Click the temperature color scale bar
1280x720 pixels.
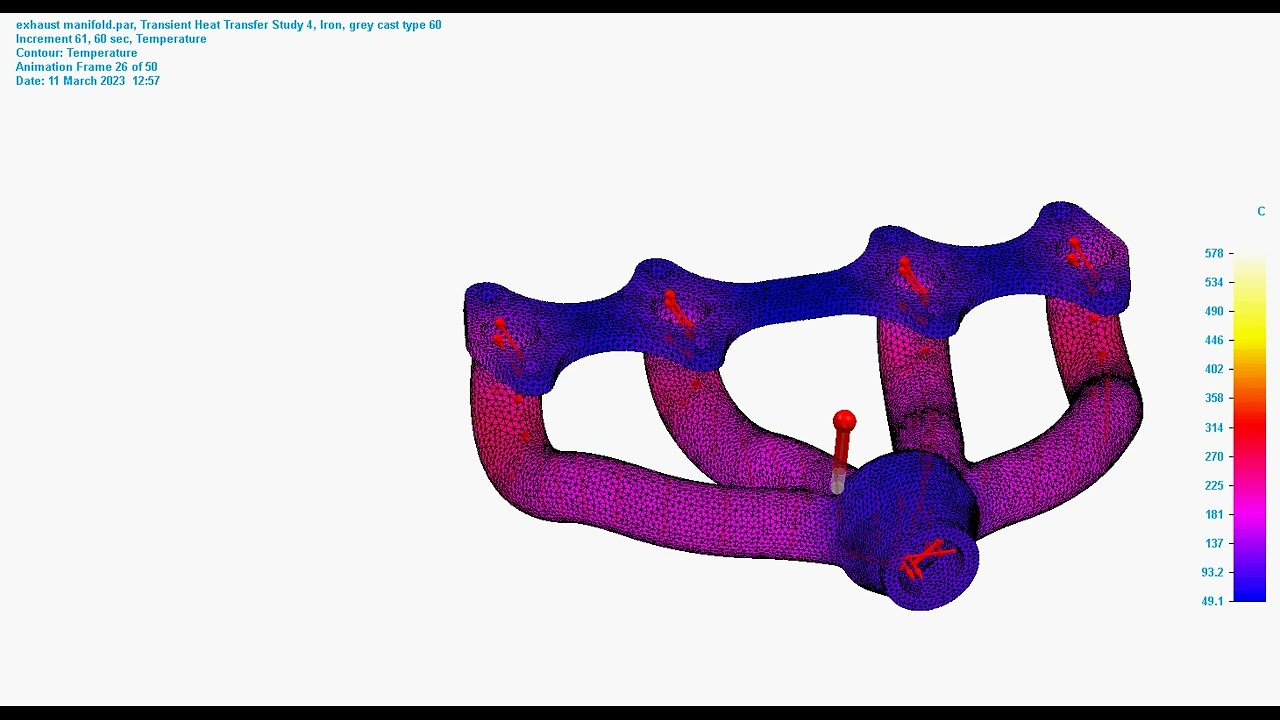pyautogui.click(x=1249, y=428)
